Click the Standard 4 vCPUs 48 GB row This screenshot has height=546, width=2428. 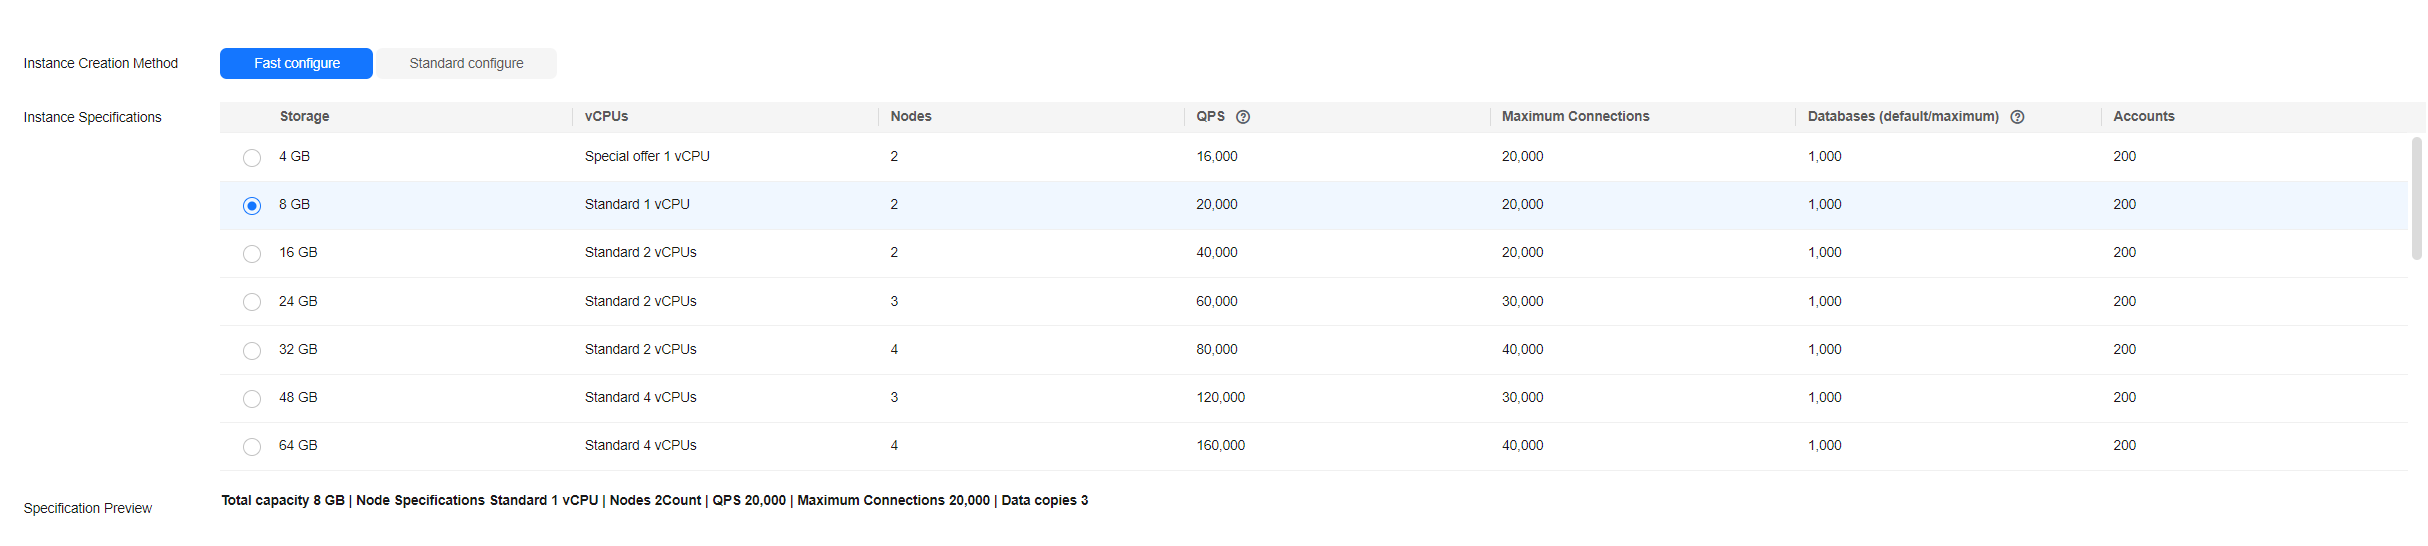640,398
